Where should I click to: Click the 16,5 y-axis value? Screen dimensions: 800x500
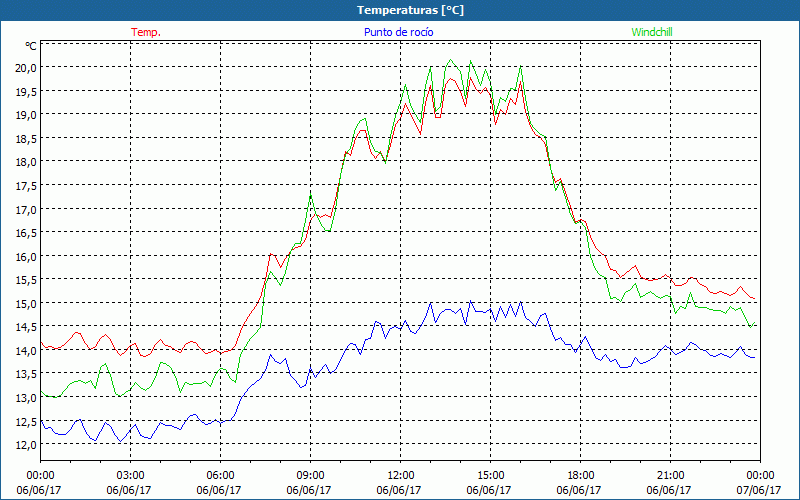click(26, 233)
